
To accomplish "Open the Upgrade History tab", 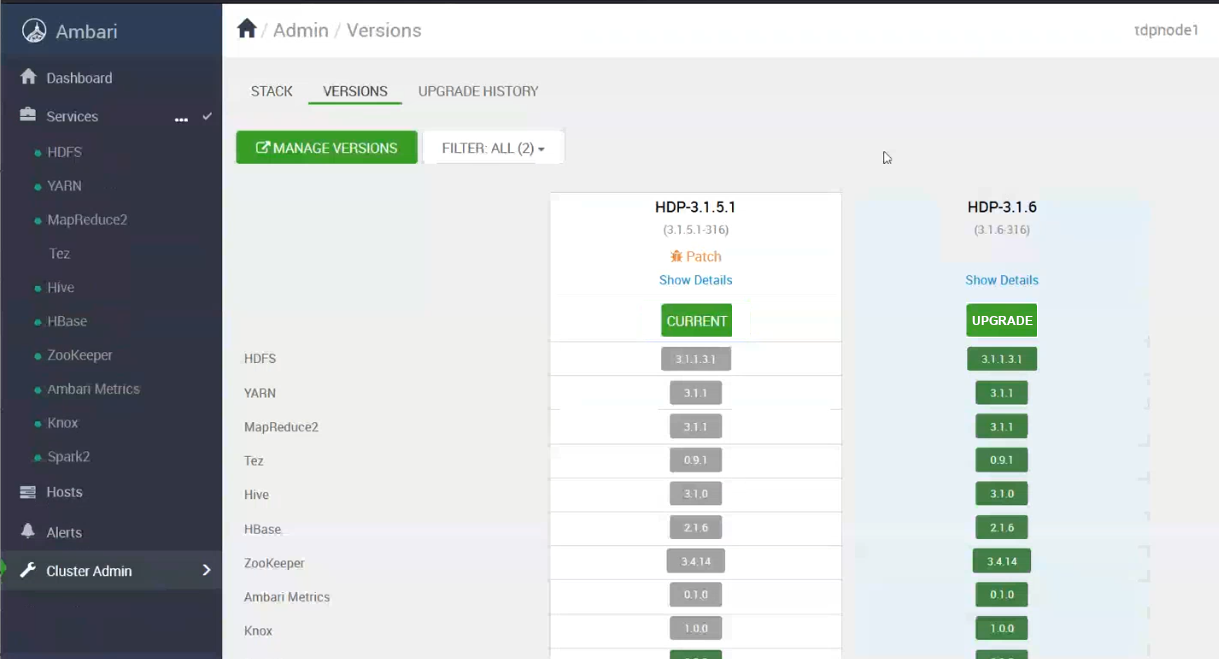I will [478, 91].
